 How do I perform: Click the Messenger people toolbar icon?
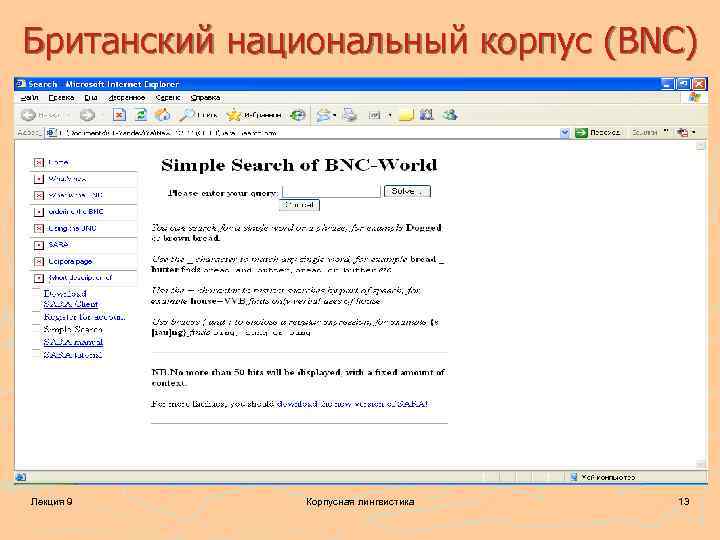pyautogui.click(x=450, y=115)
